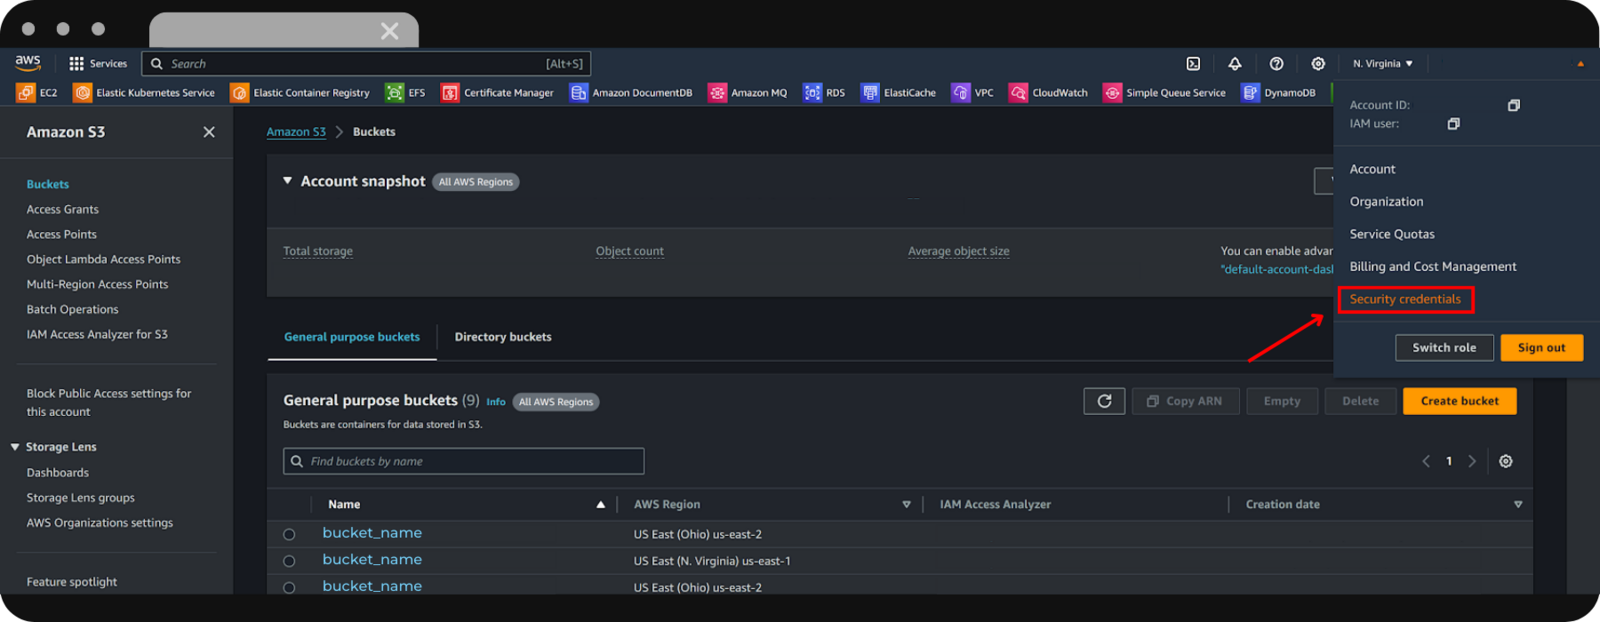Open the RDS favorite shortcut
1600x622 pixels.
pyautogui.click(x=824, y=92)
